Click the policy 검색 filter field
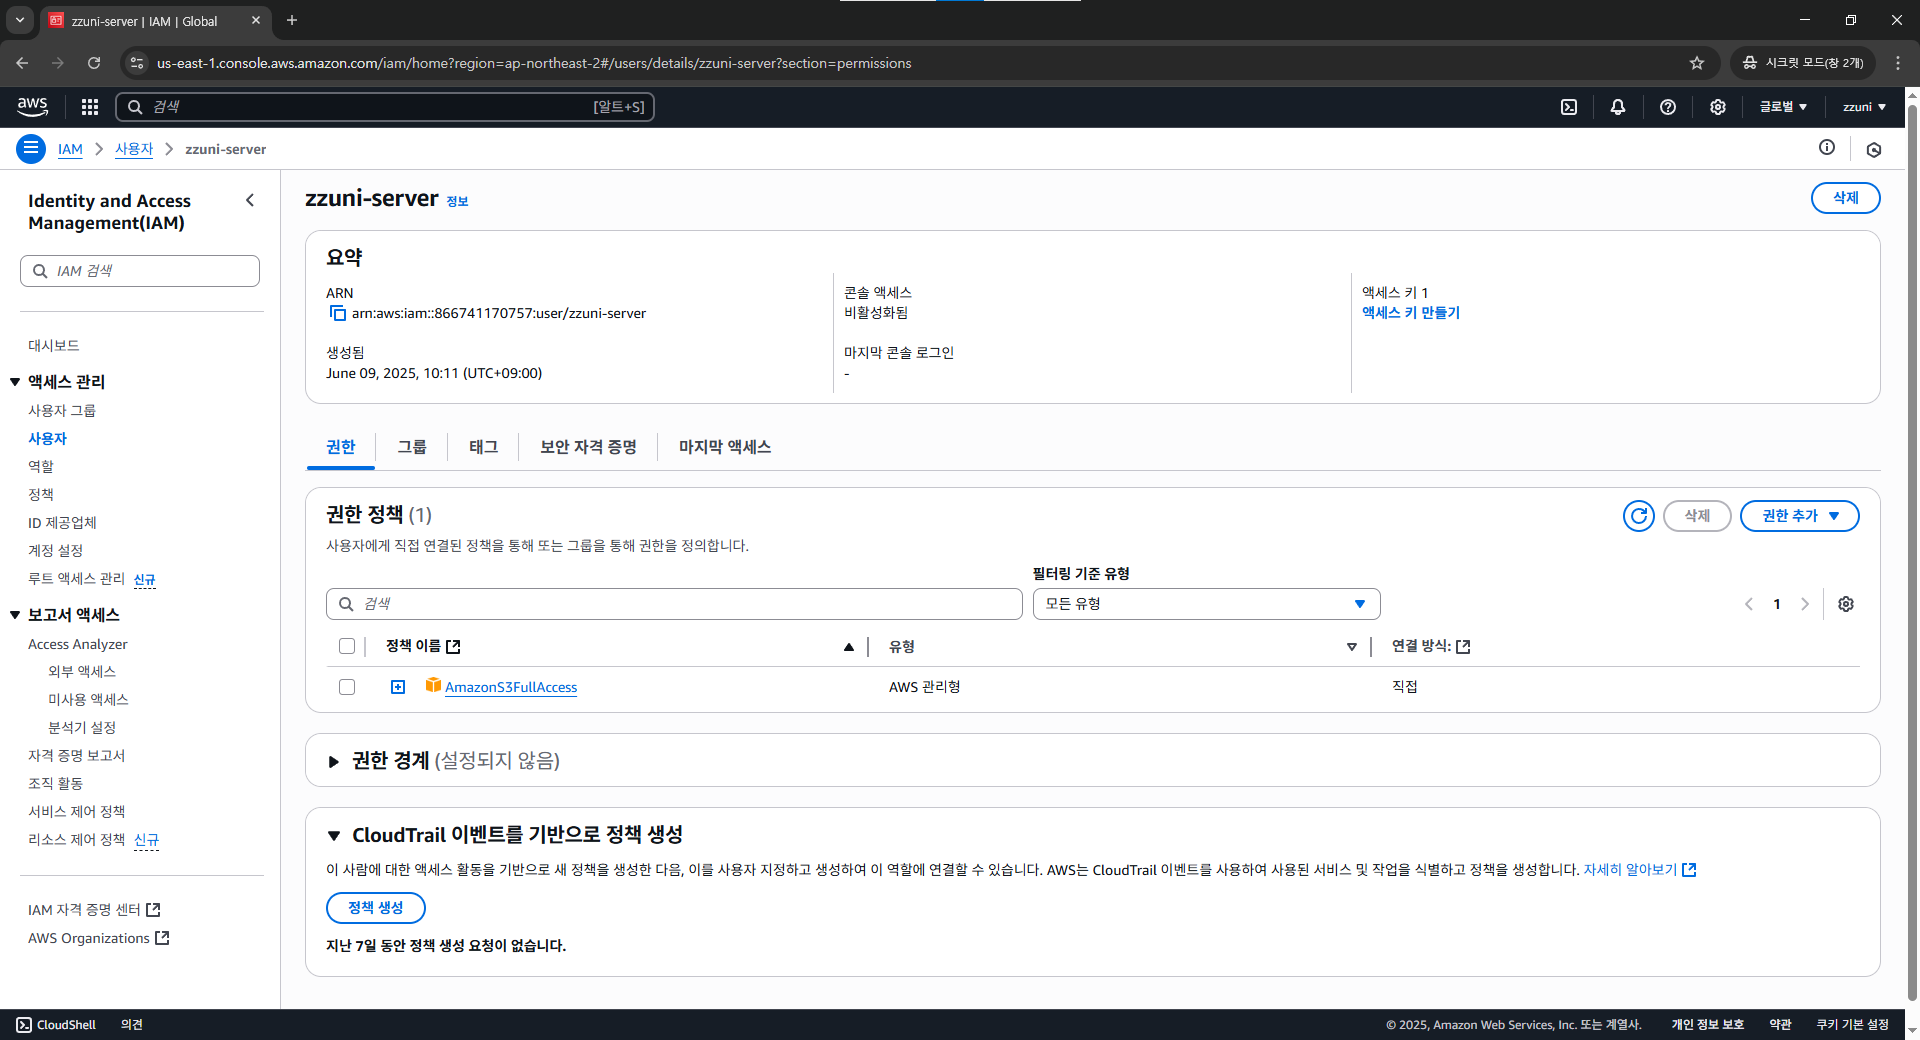Viewport: 1920px width, 1040px height. pos(674,604)
